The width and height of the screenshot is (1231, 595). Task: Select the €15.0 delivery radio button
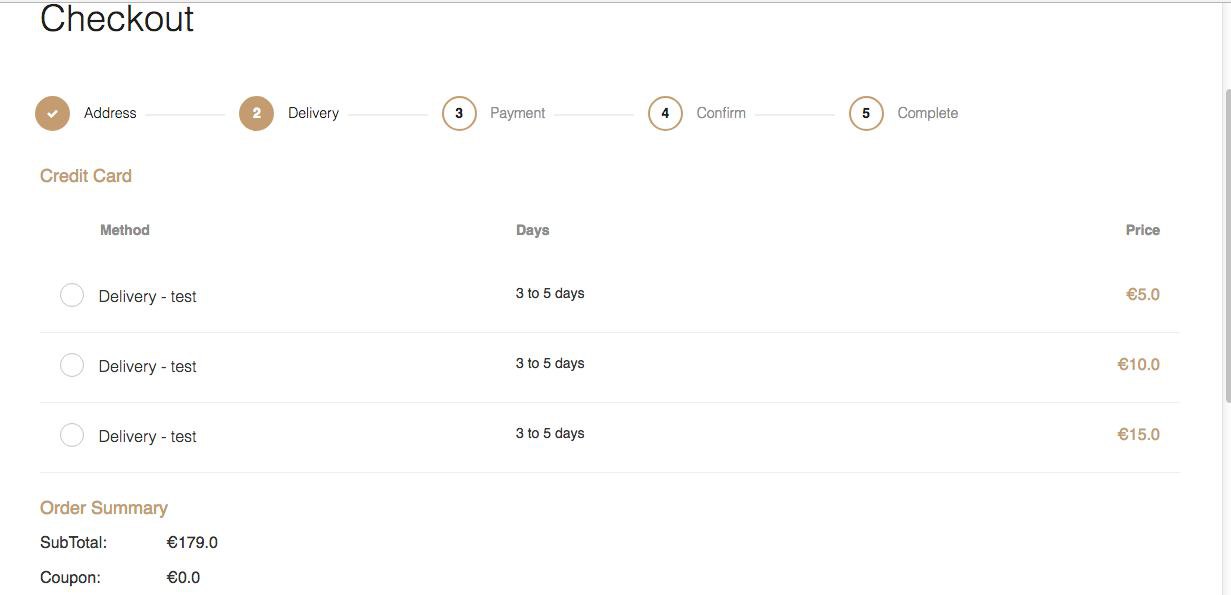[x=72, y=435]
